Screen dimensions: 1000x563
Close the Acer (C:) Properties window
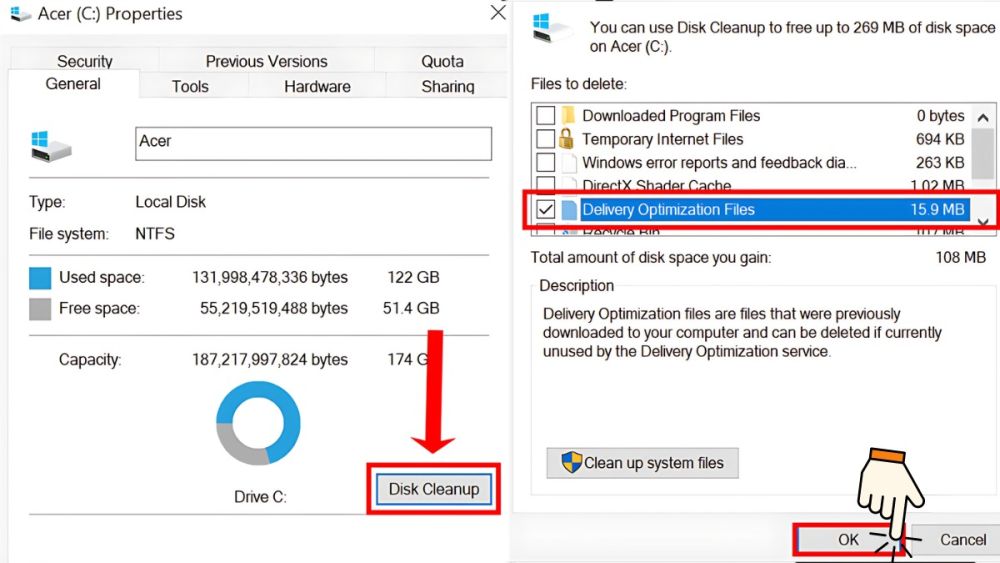coord(498,13)
